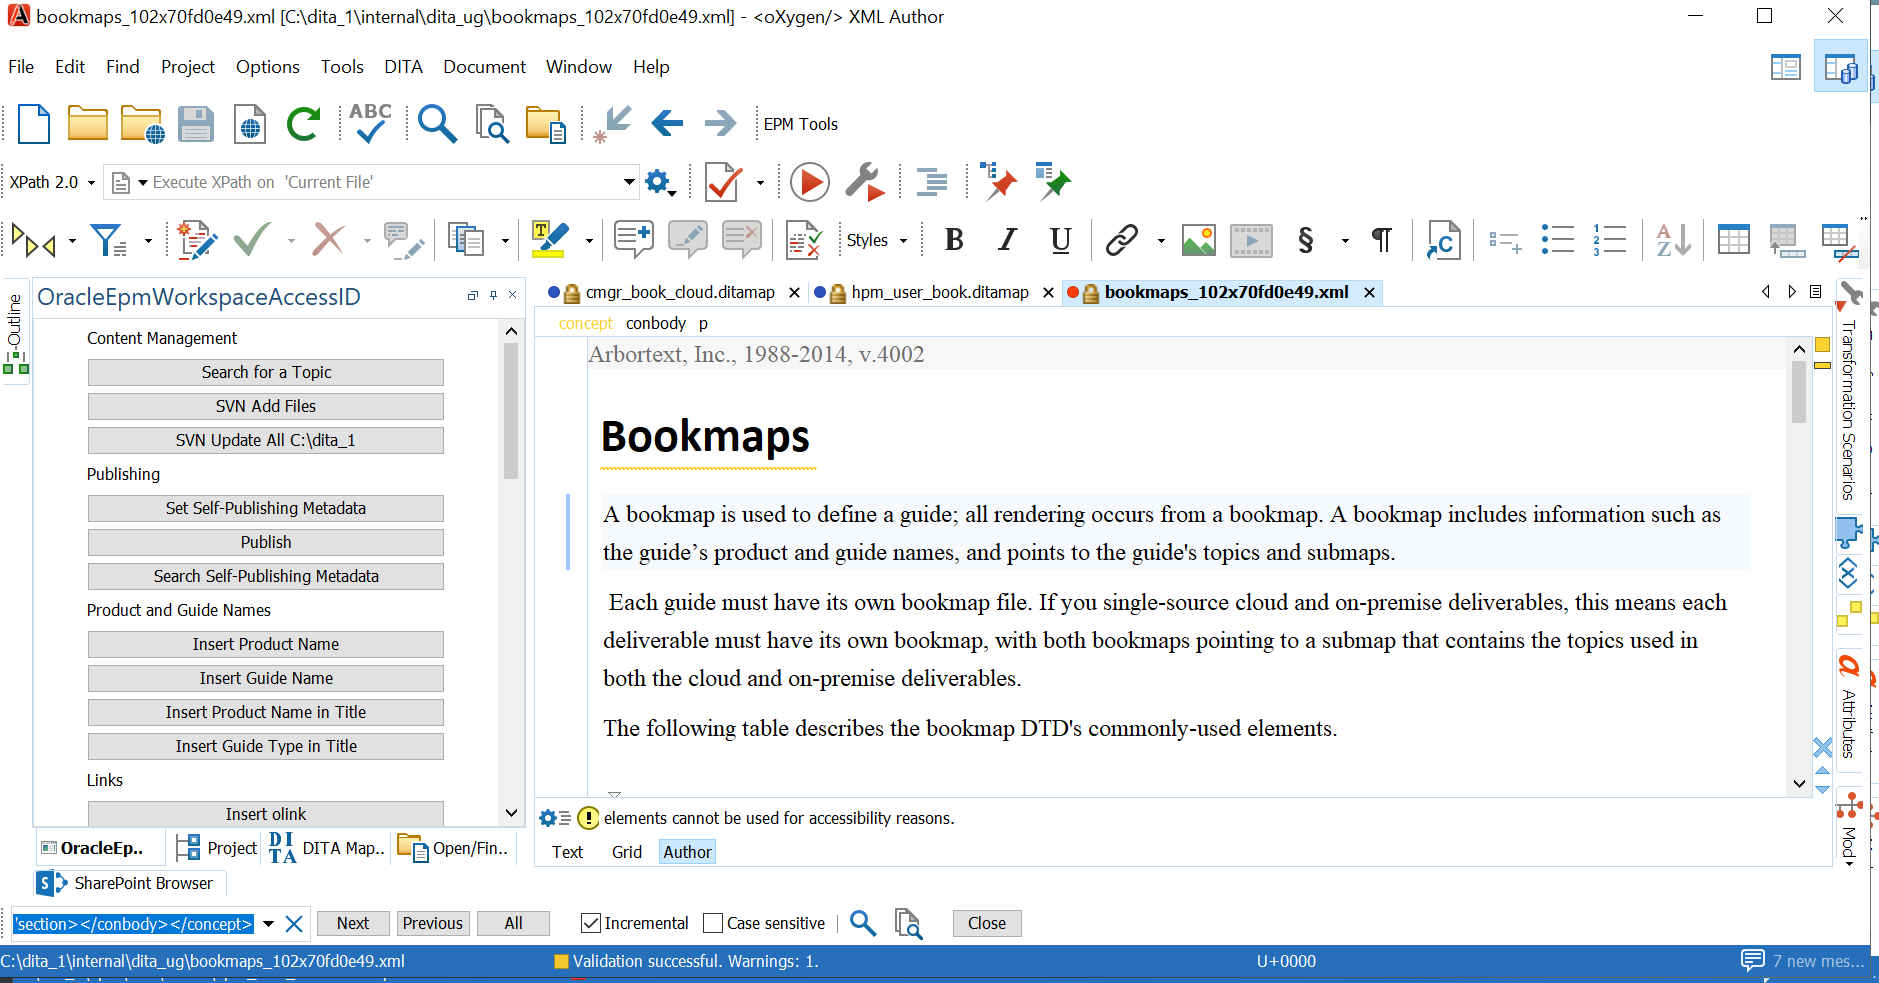1879x983 pixels.
Task: Switch to Grid editing mode tab
Action: coord(627,852)
